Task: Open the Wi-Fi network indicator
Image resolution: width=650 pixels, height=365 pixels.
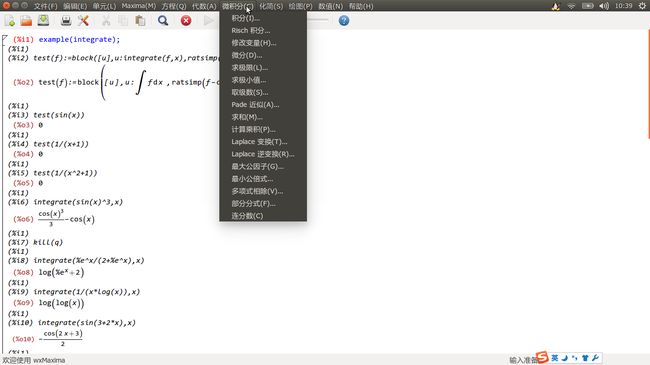Action: [x=571, y=6]
